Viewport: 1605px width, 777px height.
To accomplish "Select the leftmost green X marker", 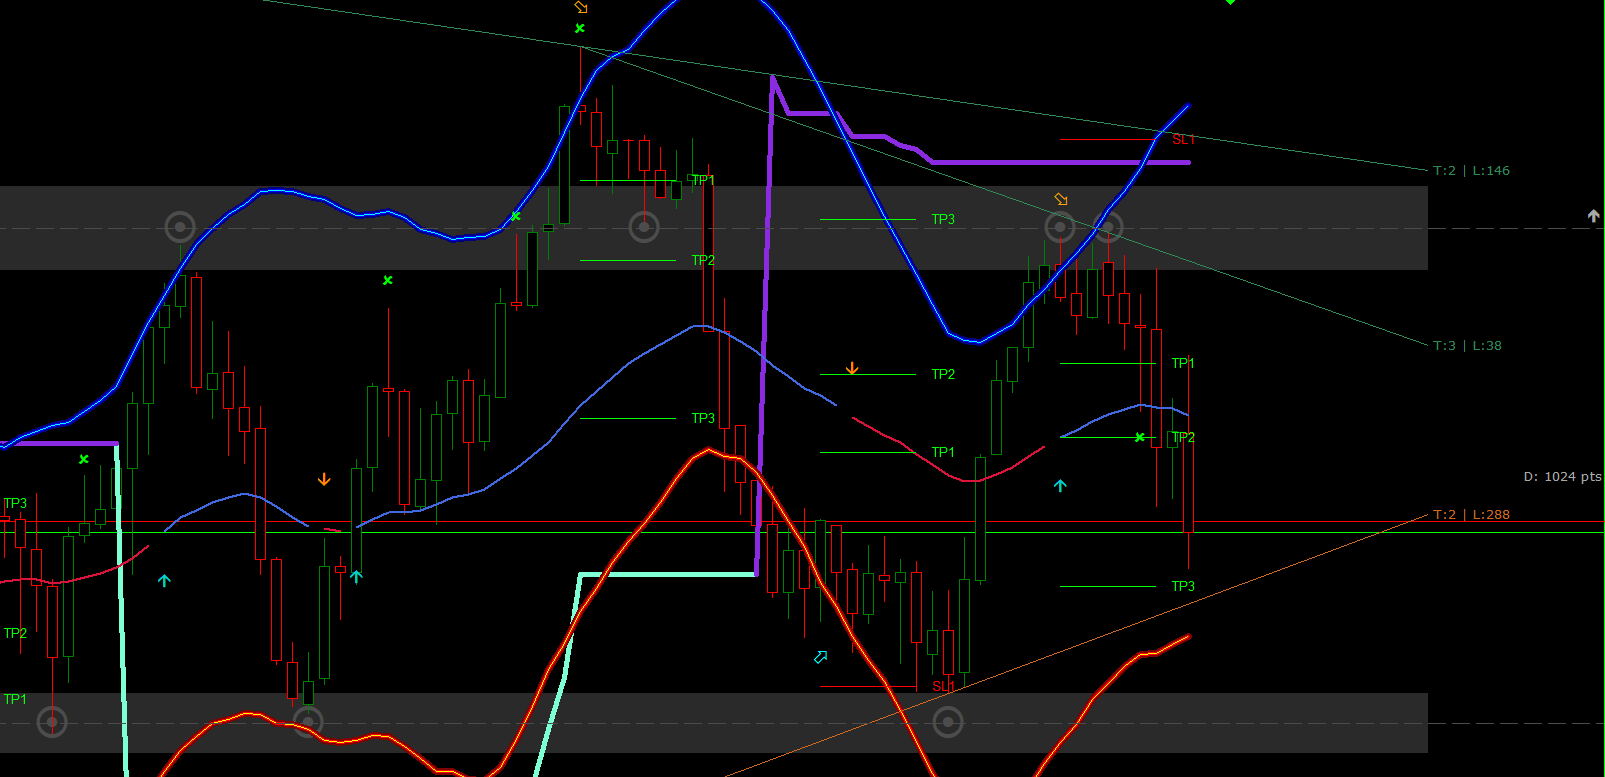I will coord(84,459).
